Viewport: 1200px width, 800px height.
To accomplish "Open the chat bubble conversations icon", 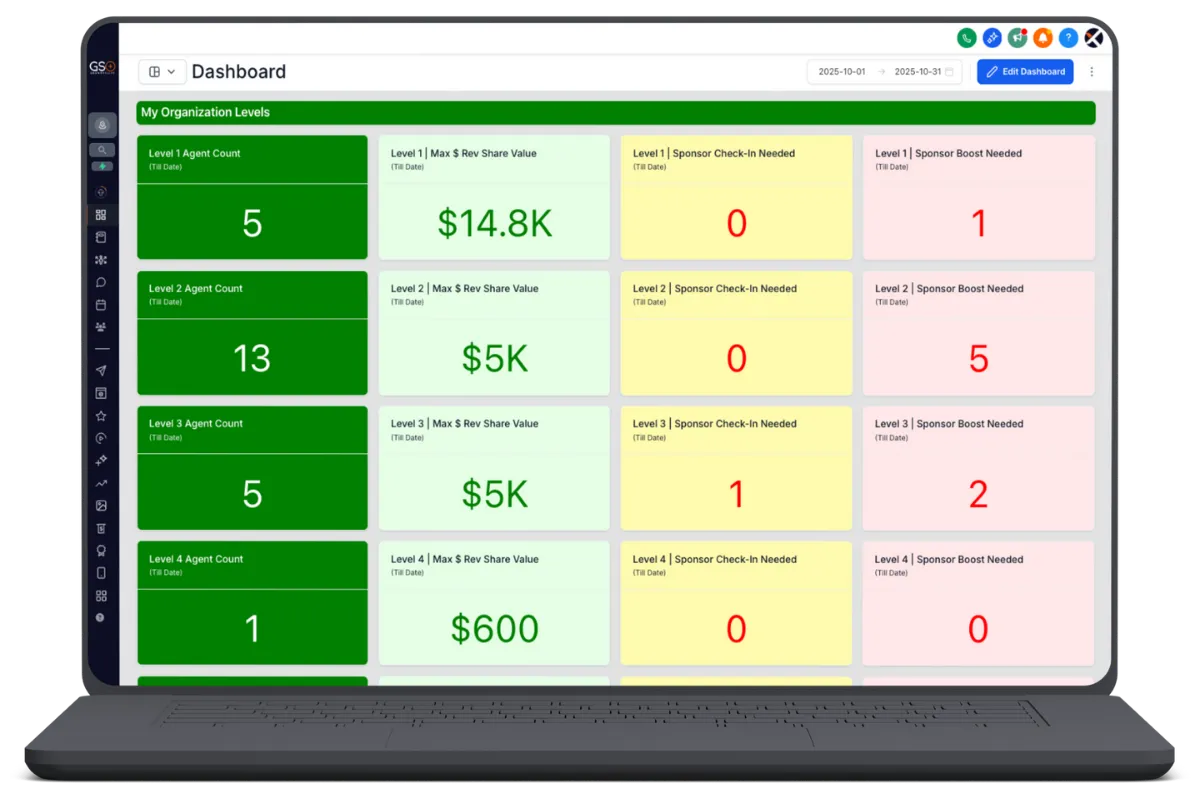I will pyautogui.click(x=101, y=282).
